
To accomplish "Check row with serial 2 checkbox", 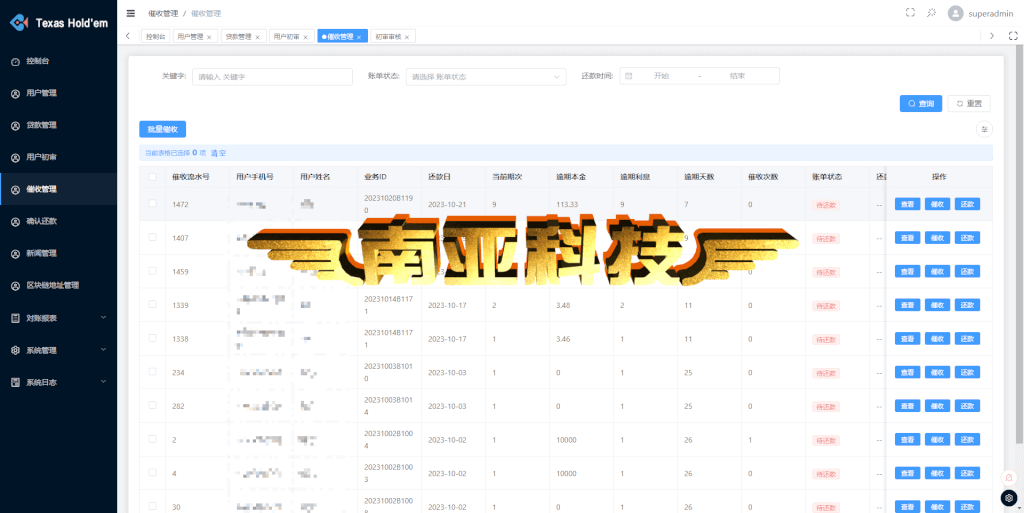I will [152, 439].
